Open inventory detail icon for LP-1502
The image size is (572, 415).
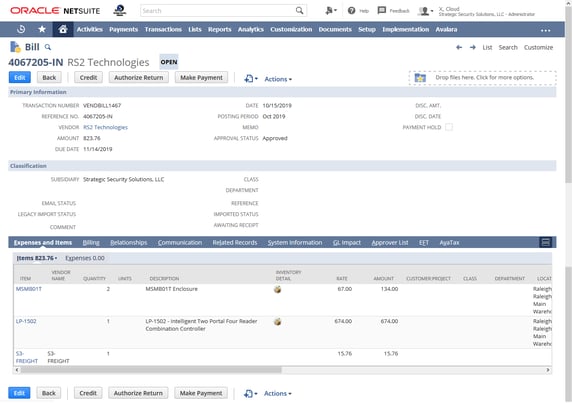[278, 322]
